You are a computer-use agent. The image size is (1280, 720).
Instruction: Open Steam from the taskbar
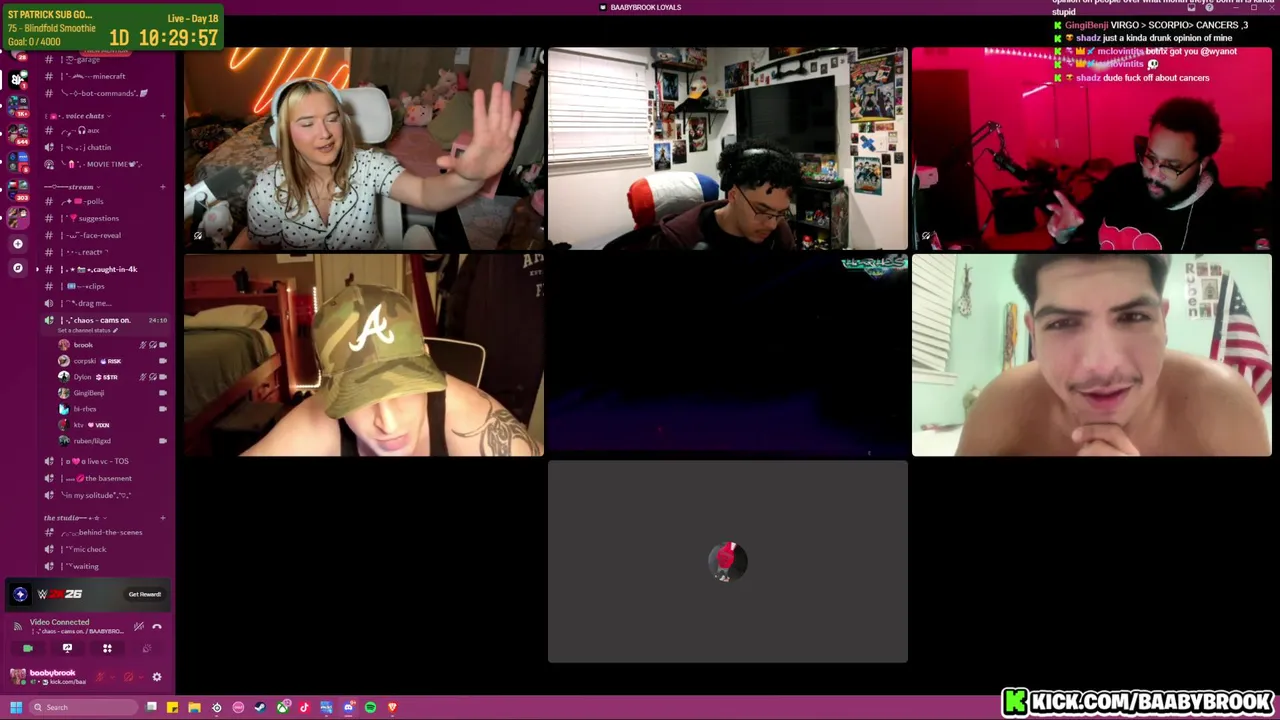260,707
